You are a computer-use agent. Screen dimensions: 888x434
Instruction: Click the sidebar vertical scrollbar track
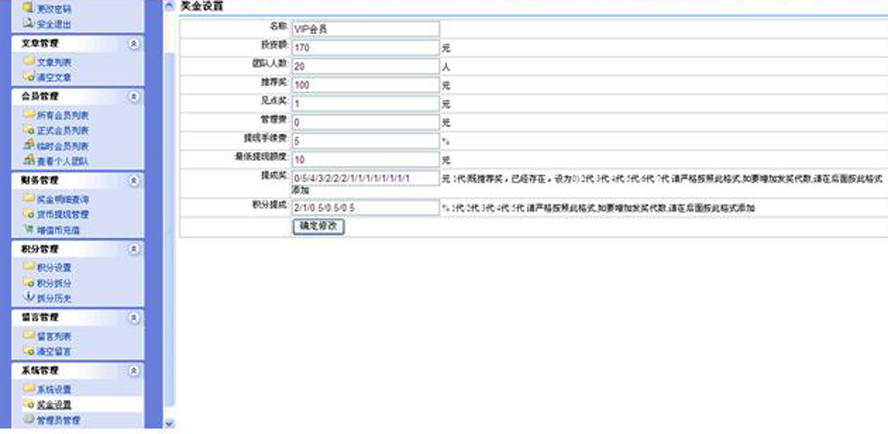(x=169, y=215)
